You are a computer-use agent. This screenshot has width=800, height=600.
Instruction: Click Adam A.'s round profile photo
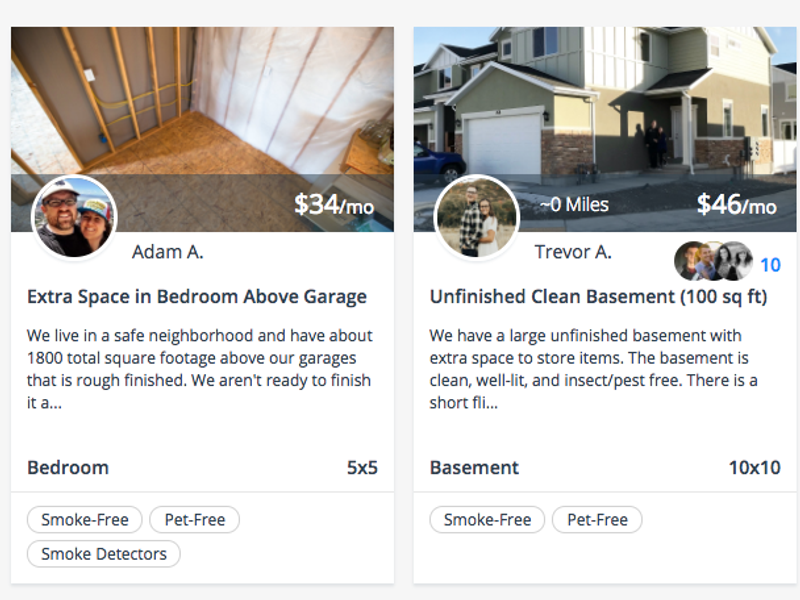pos(74,218)
